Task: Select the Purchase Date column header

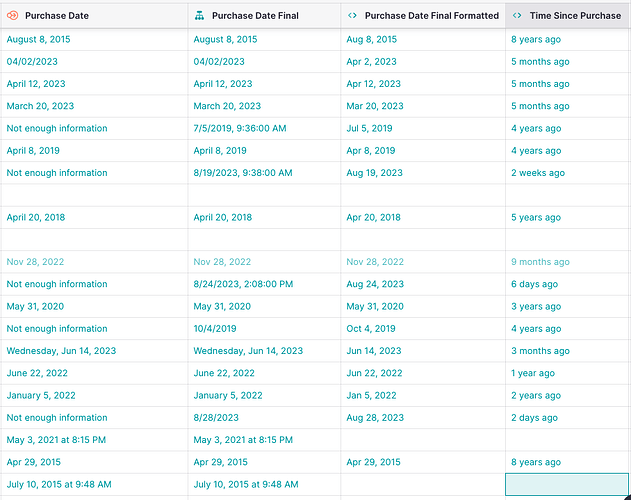Action: pos(94,16)
